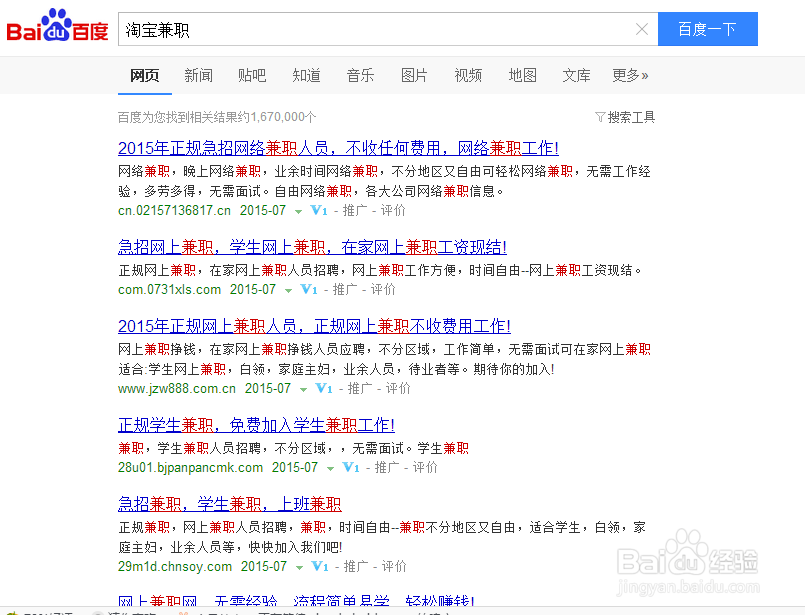Open 搜索工具 filter

click(x=625, y=117)
